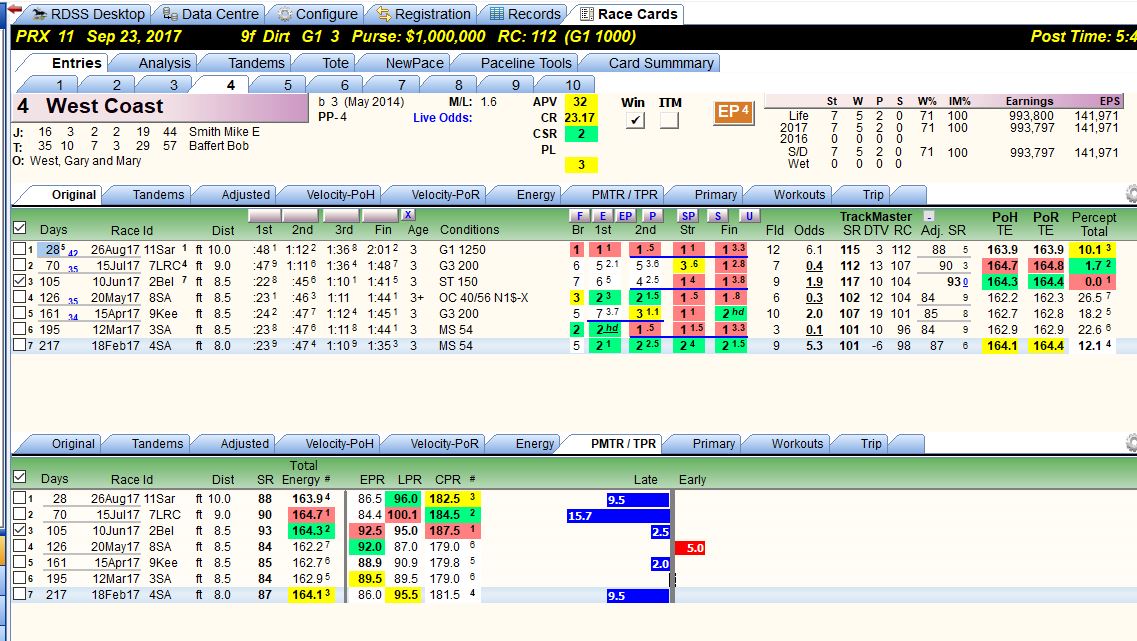Image resolution: width=1137 pixels, height=641 pixels.
Task: Click the Conditions column header
Action: (x=469, y=230)
